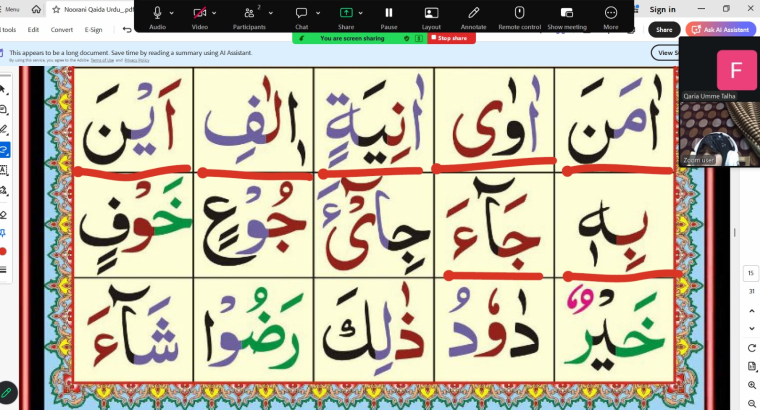Choose the selection arrow tool in left toolbar
Screen dimensions: 760x410
point(3,90)
